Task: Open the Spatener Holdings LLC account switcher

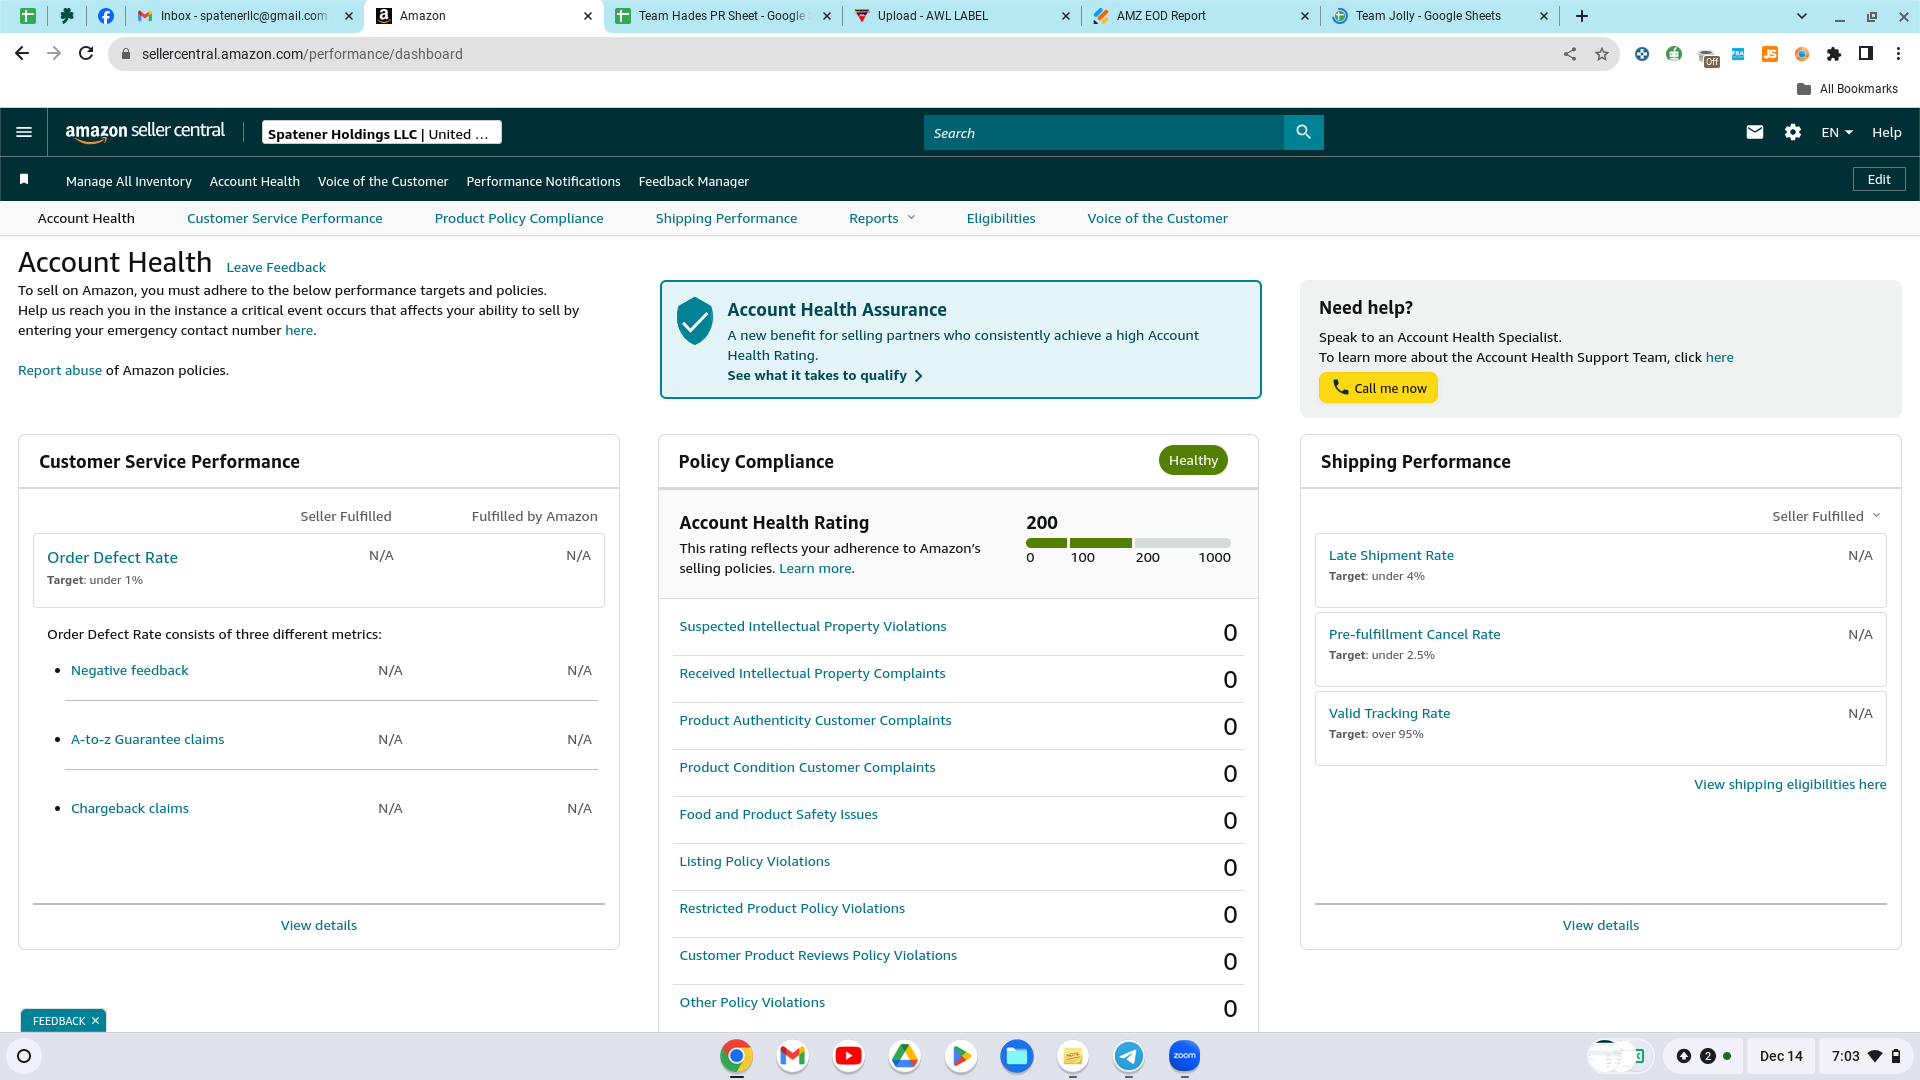Action: pos(381,133)
